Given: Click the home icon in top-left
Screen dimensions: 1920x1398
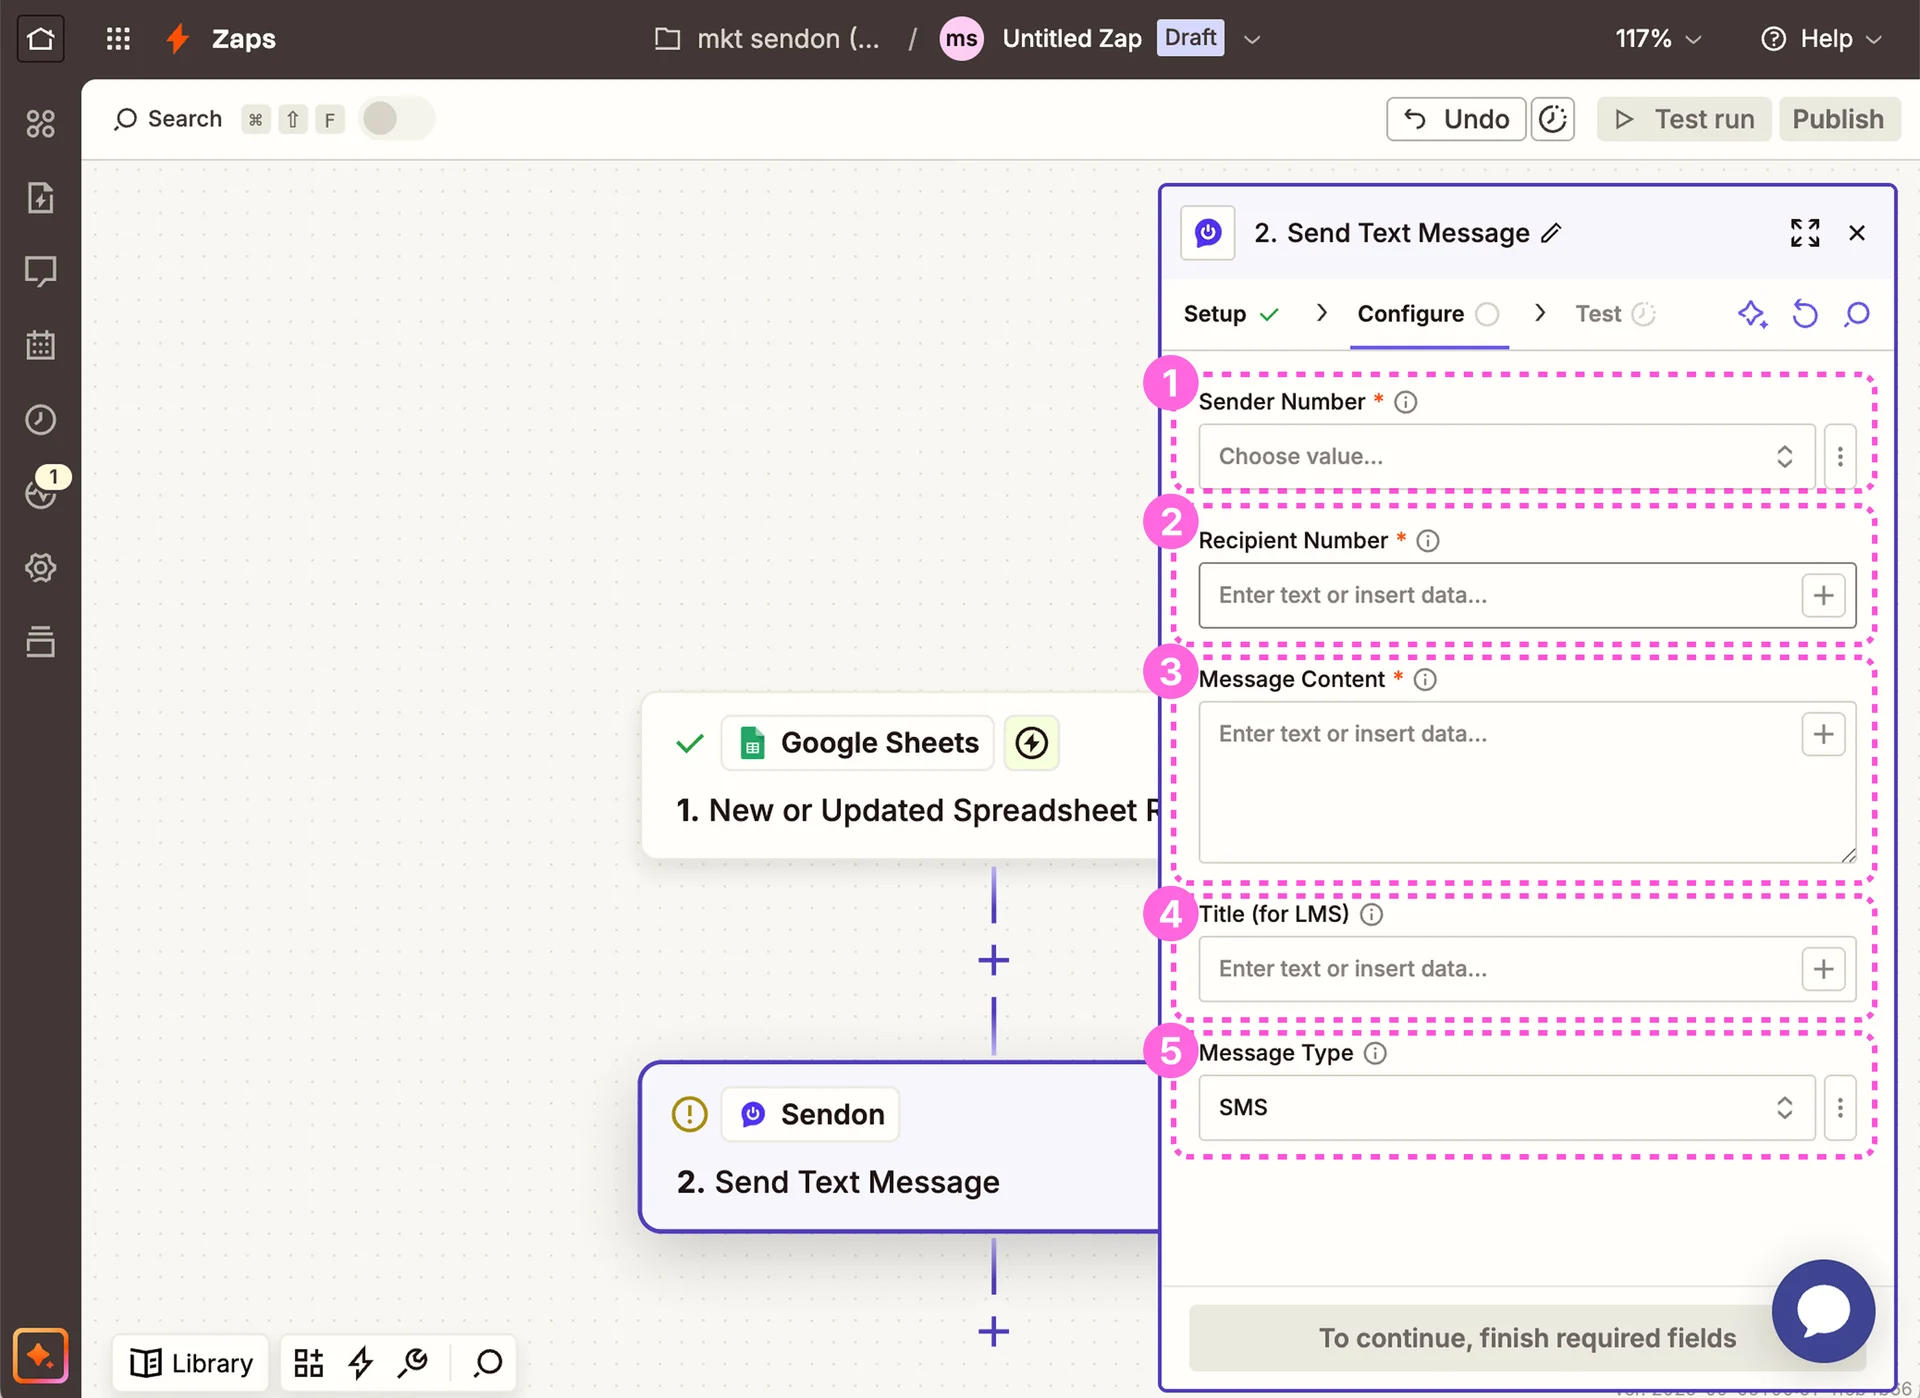Looking at the screenshot, I should (40, 39).
